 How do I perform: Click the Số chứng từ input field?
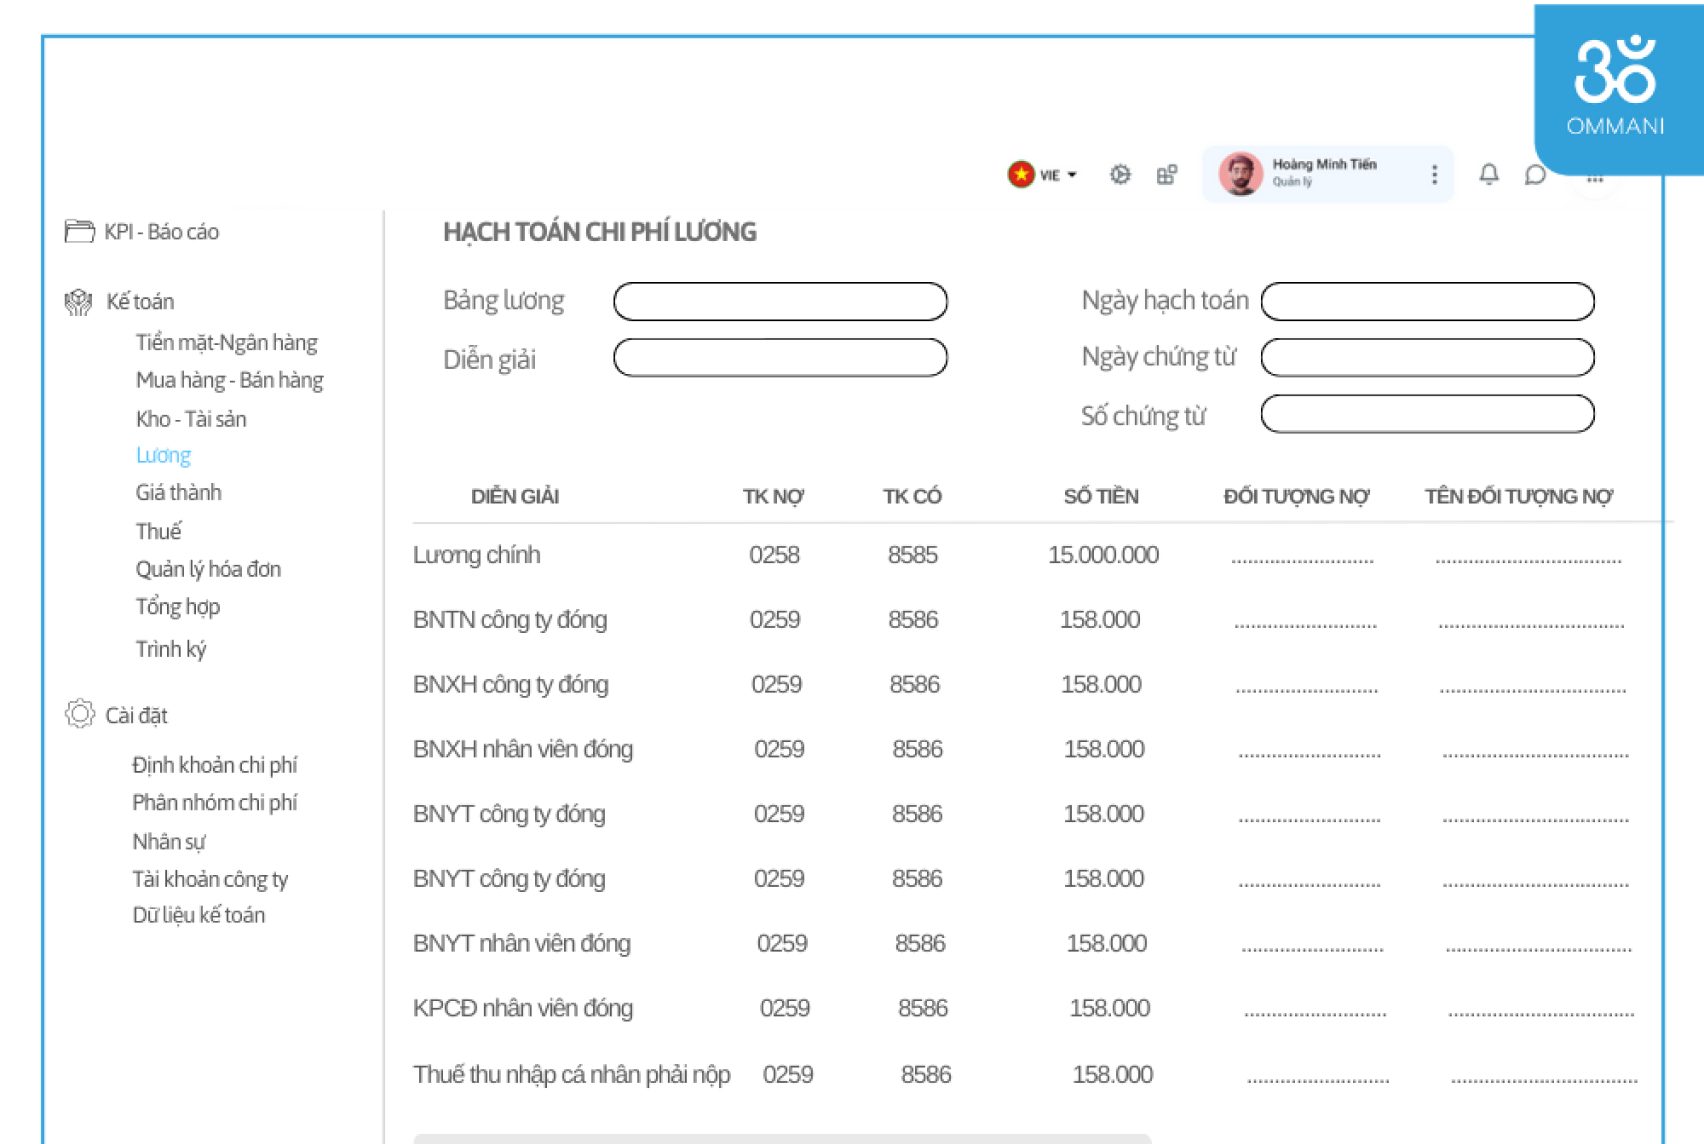[x=1427, y=414]
